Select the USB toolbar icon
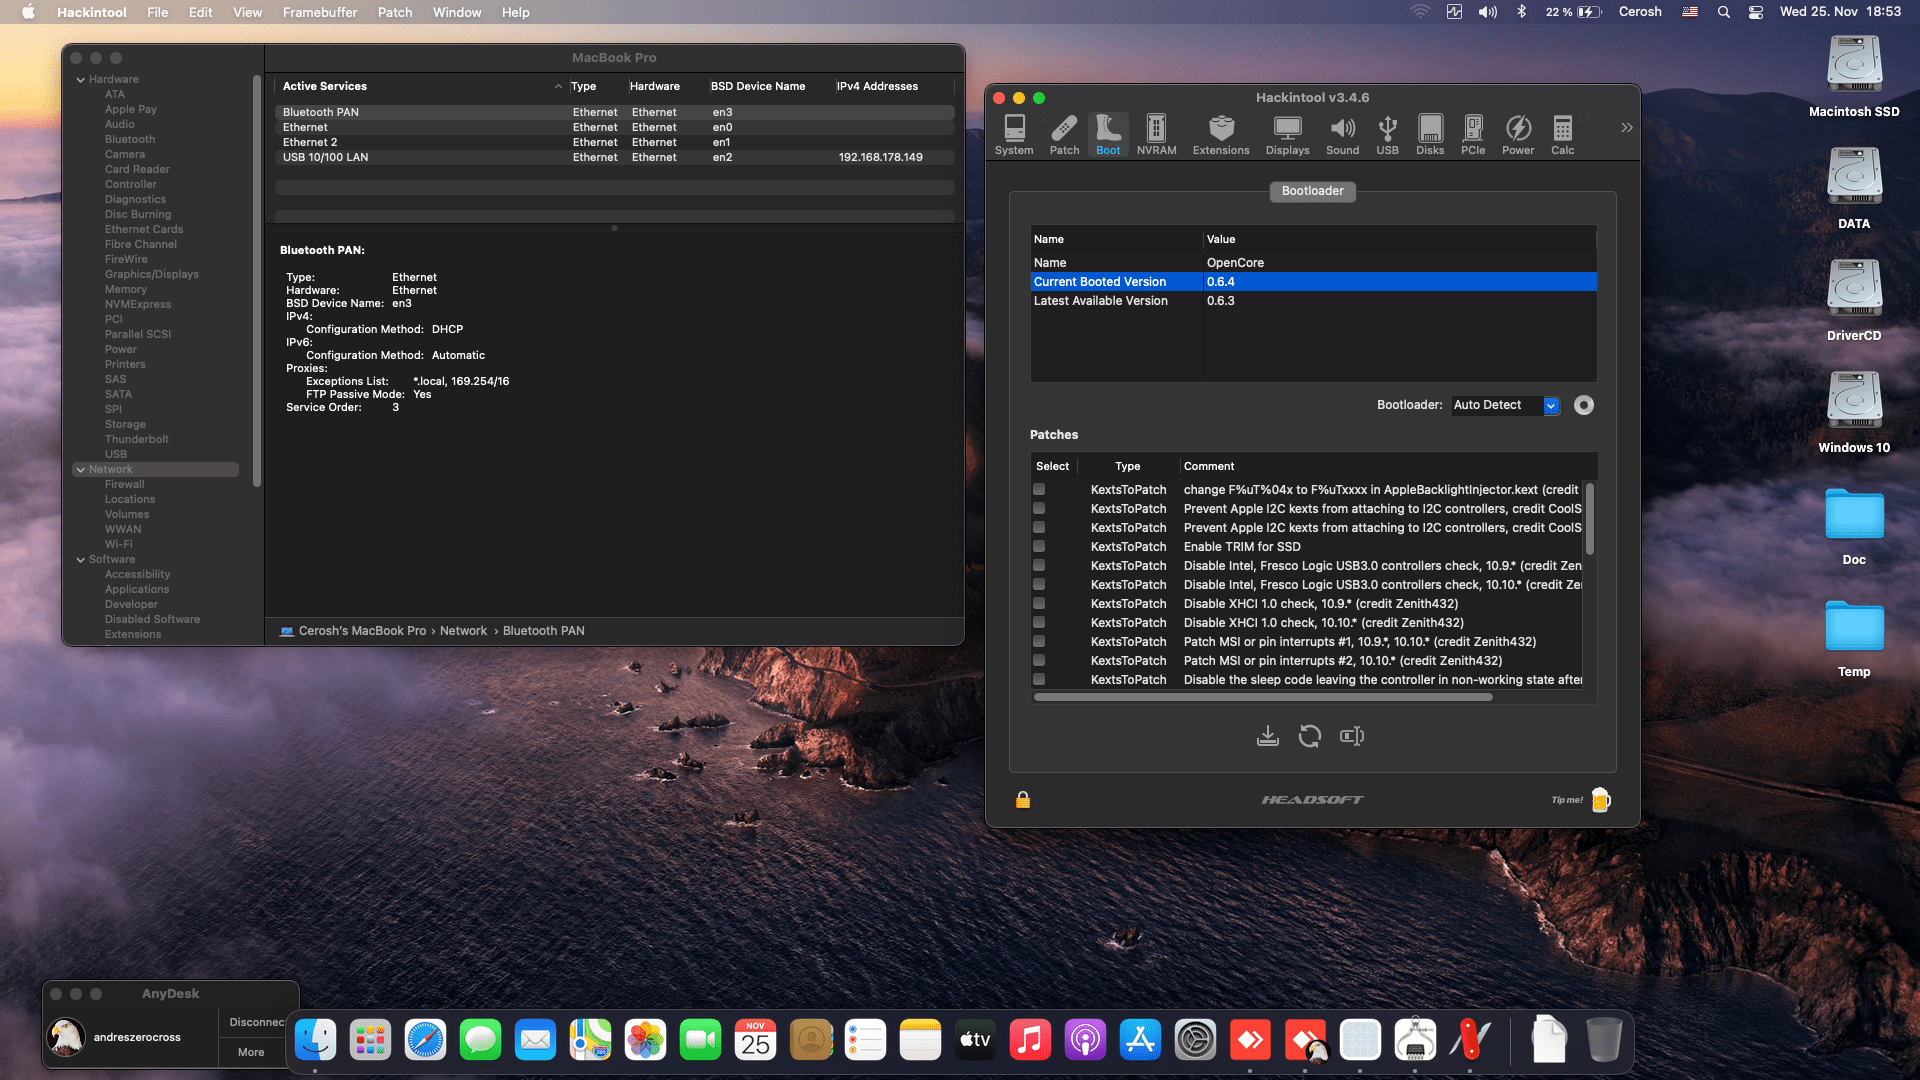The image size is (1920, 1080). (x=1387, y=134)
